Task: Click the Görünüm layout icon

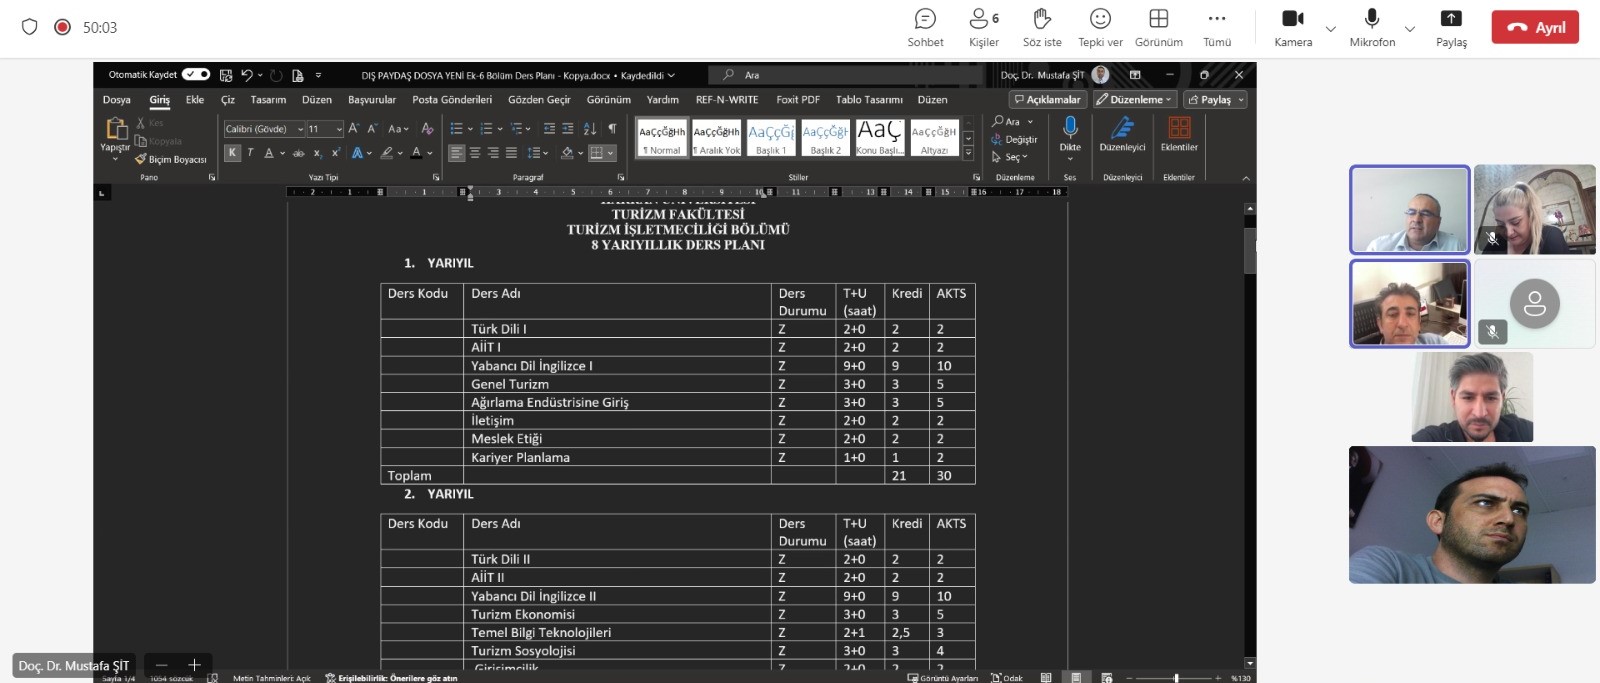Action: 1158,27
